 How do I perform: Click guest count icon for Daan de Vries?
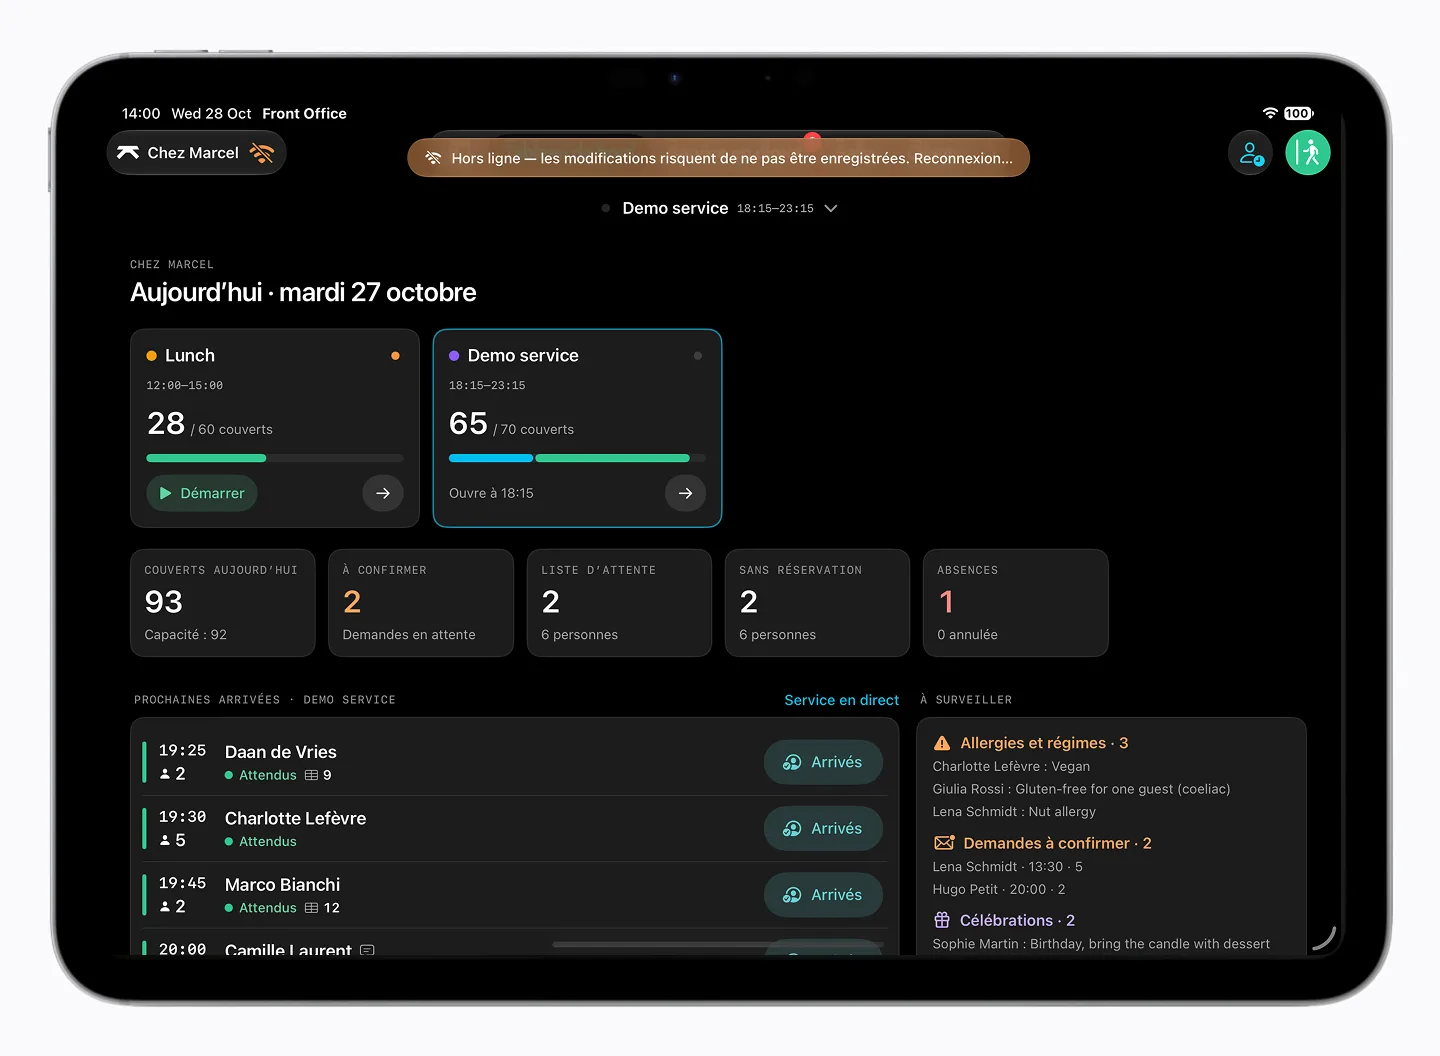coord(165,774)
